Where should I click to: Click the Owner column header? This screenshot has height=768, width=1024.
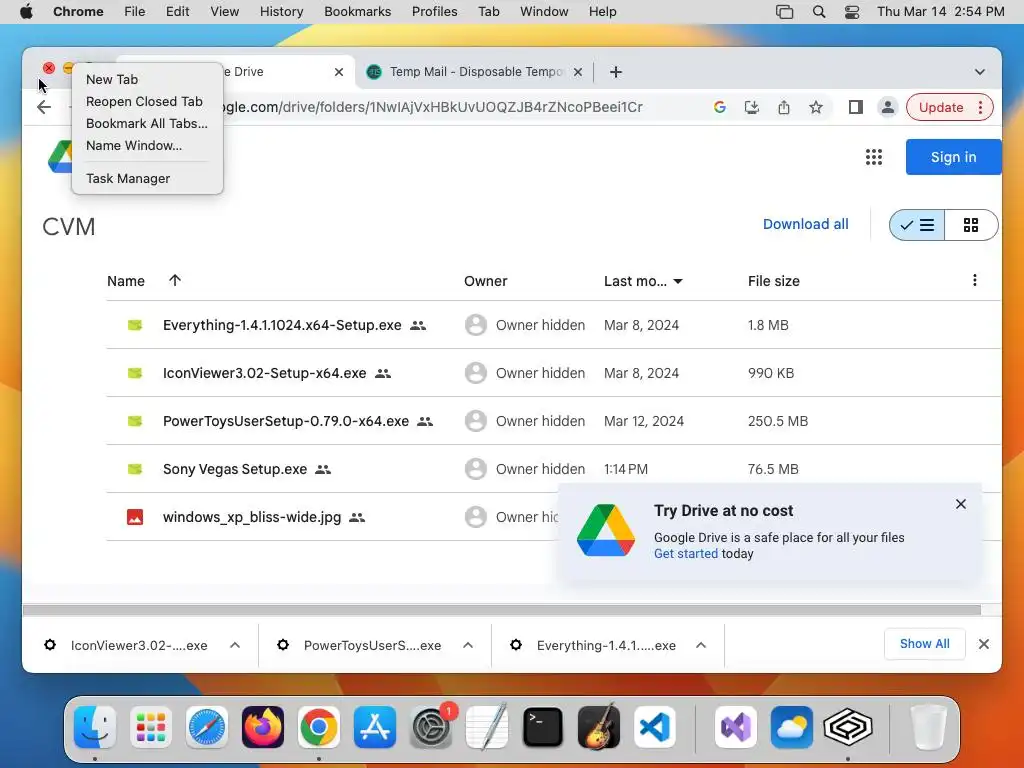[485, 281]
